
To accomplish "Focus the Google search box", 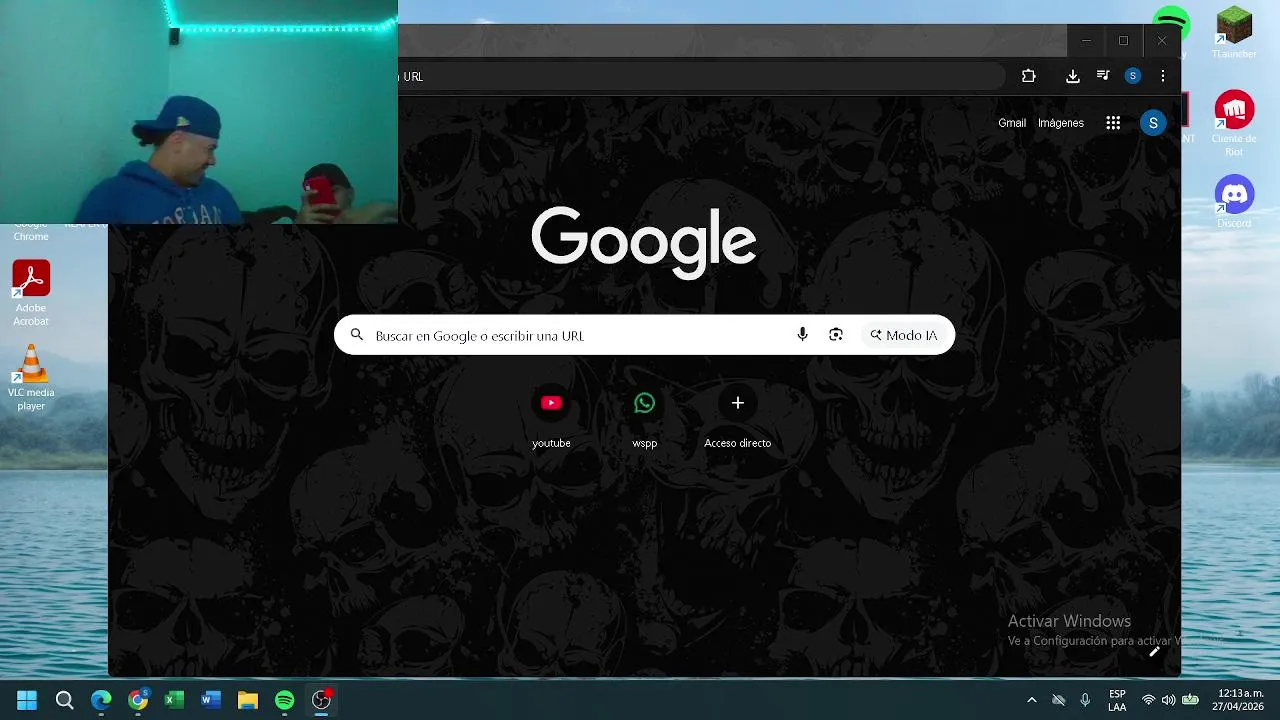I will [644, 335].
